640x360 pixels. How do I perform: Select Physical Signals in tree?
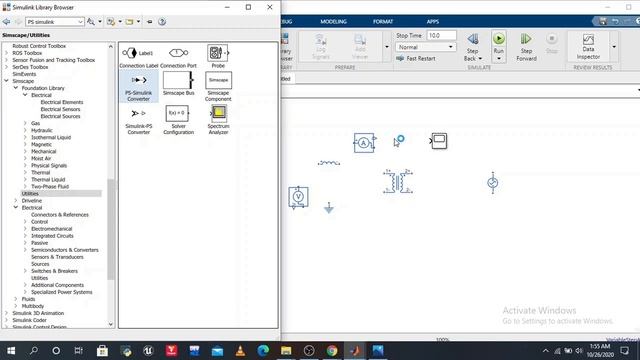(49, 165)
